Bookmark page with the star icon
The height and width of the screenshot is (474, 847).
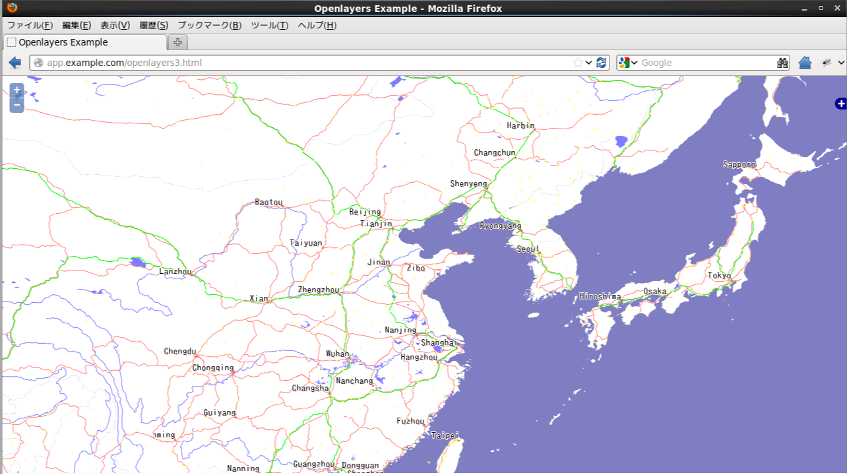[577, 63]
